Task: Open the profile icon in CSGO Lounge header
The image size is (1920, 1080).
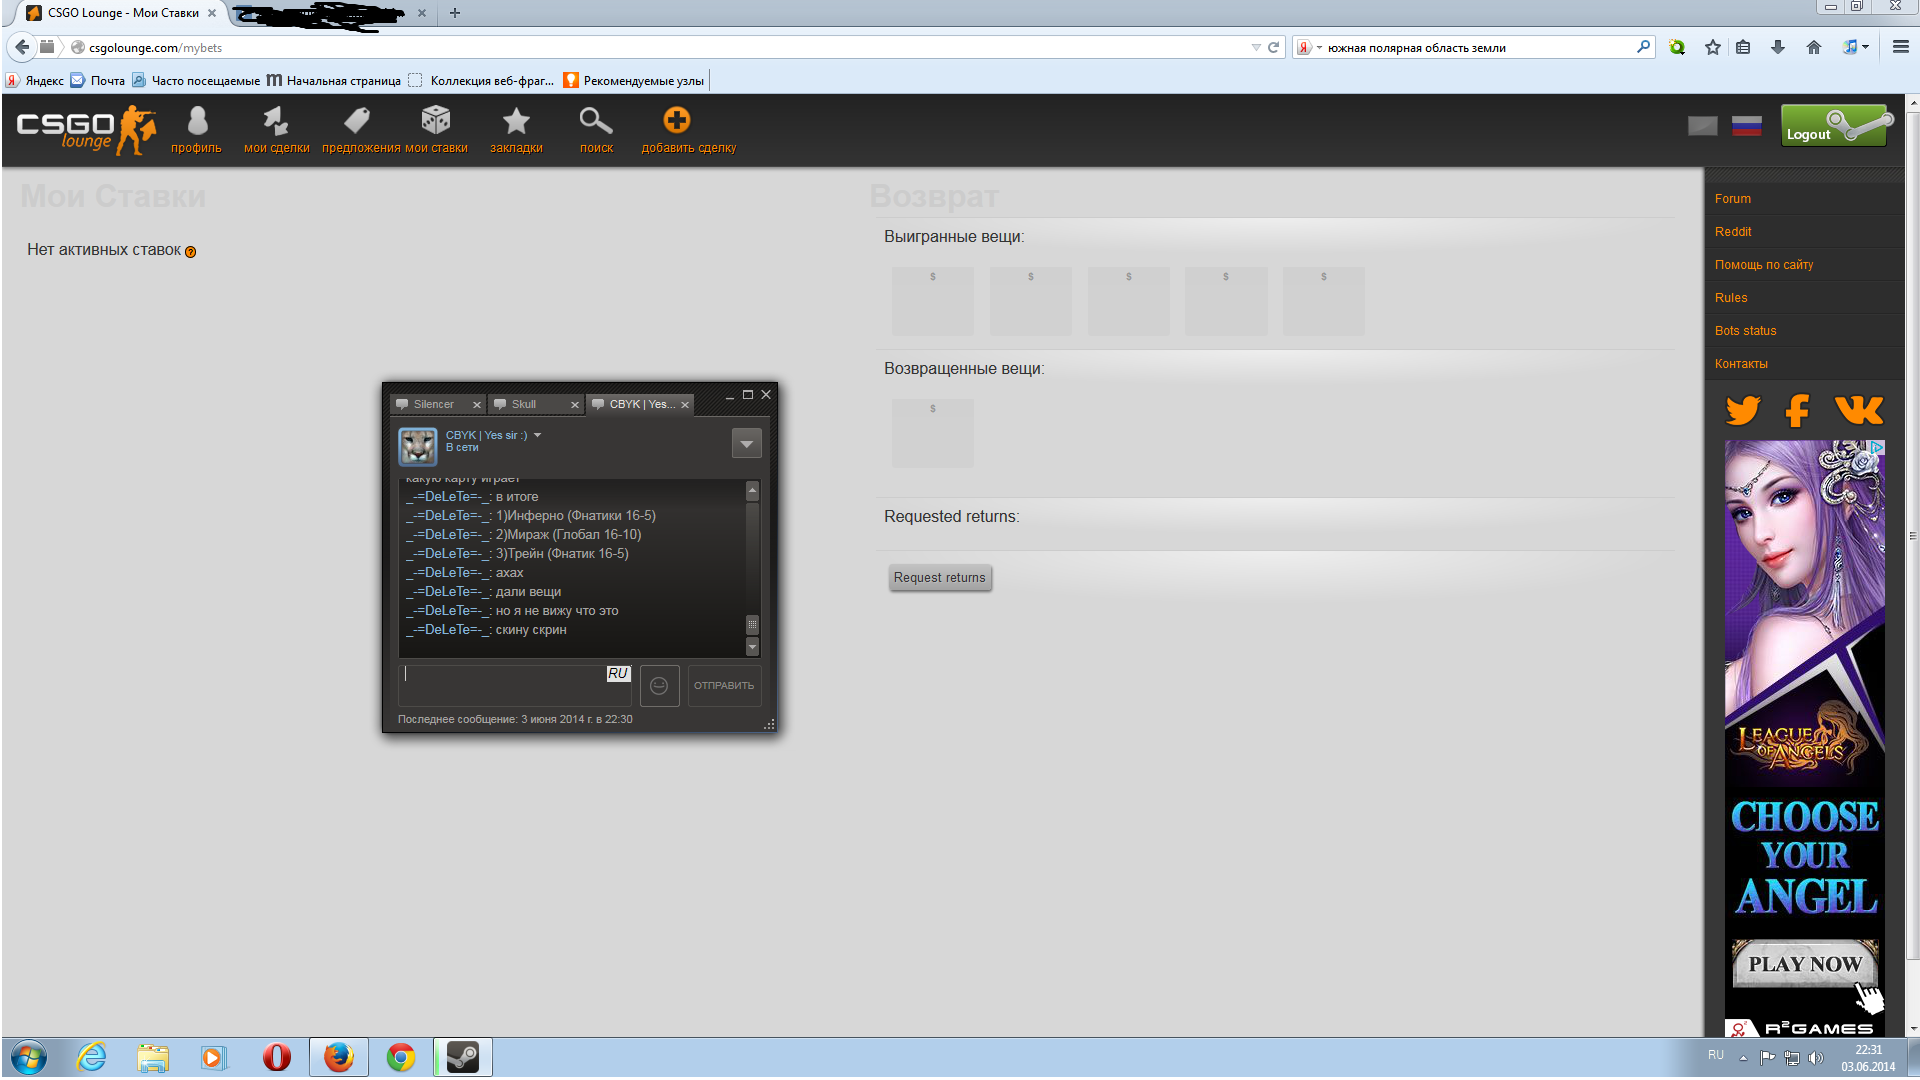Action: click(x=197, y=122)
